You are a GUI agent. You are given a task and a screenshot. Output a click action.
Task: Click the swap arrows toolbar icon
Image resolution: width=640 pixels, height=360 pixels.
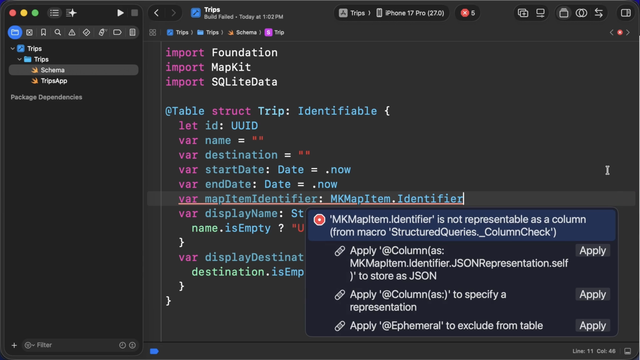click(599, 13)
